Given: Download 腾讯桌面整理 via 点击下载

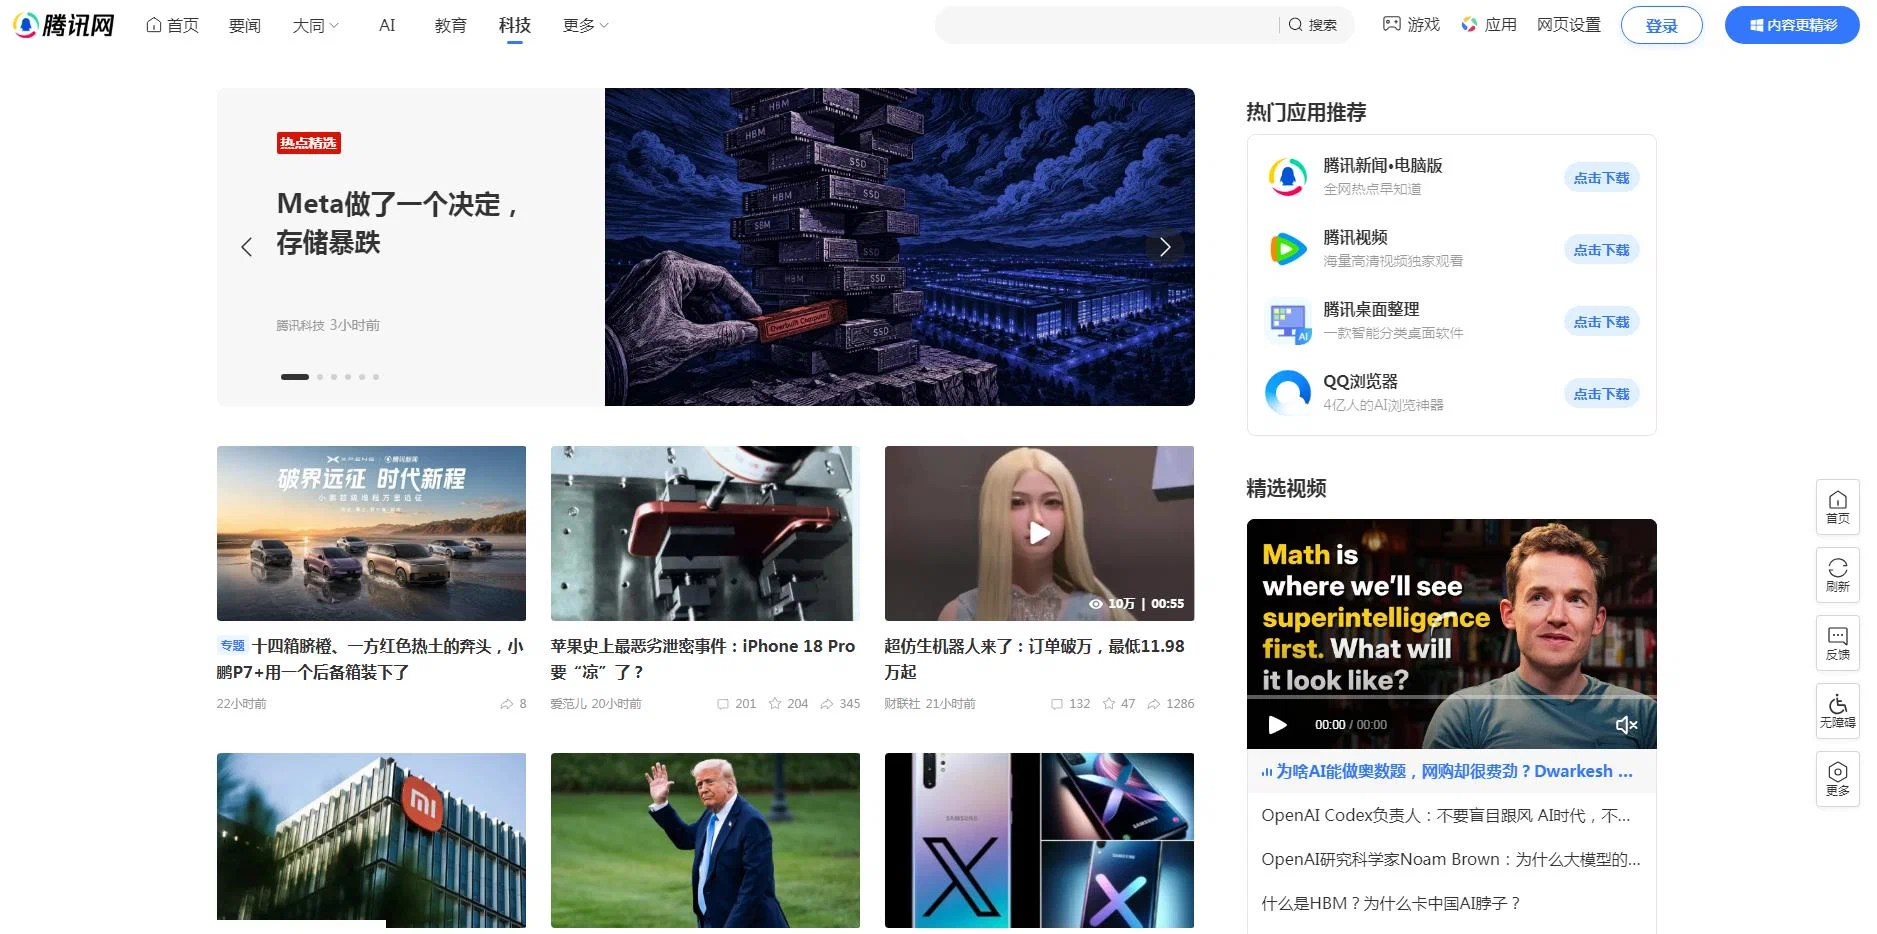Looking at the screenshot, I should pos(1601,322).
